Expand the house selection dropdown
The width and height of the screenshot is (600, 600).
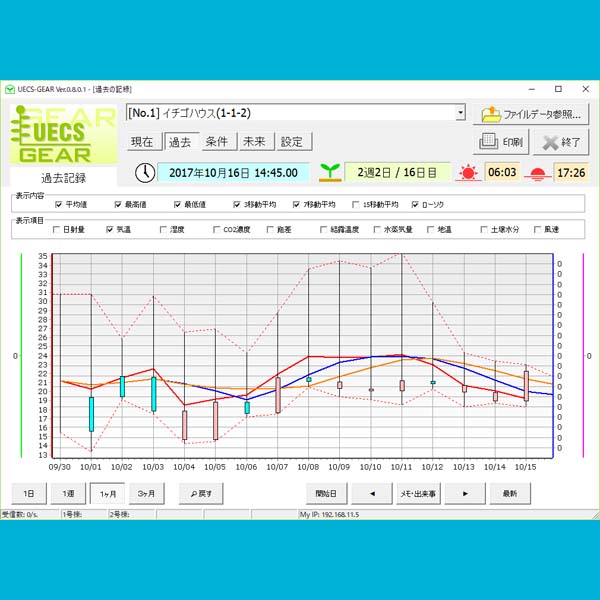click(x=460, y=113)
